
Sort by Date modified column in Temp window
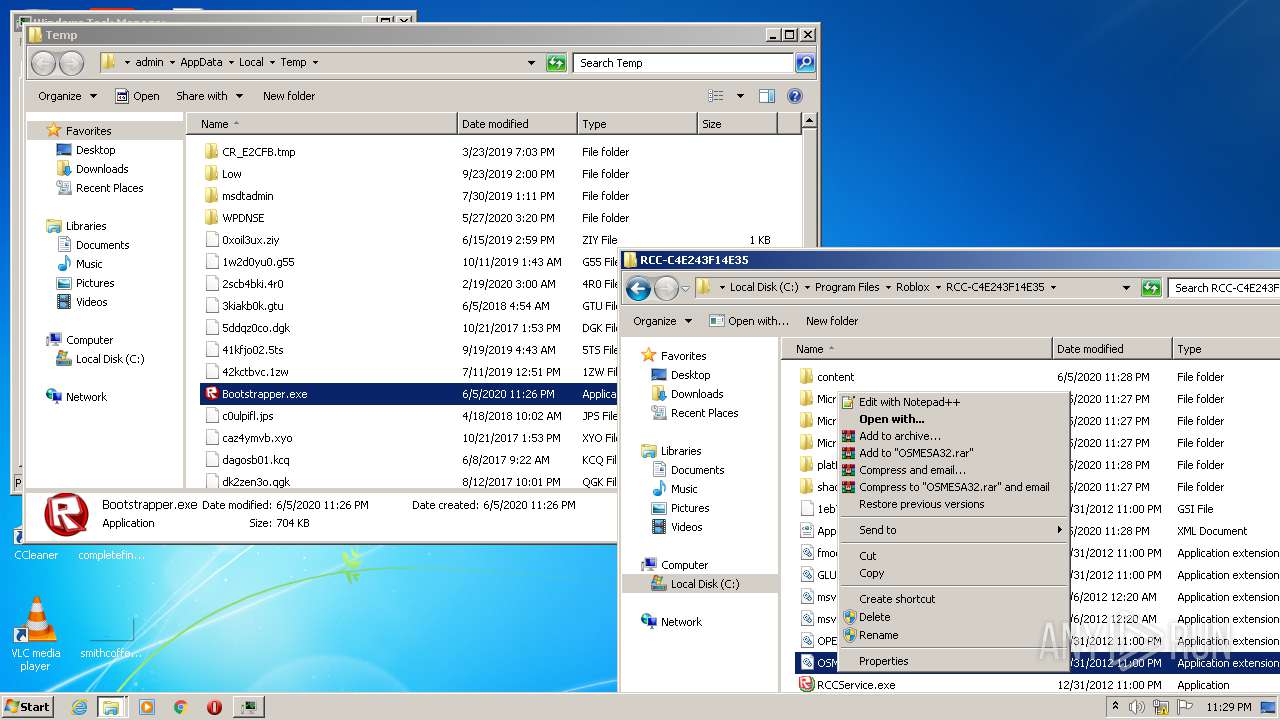517,124
